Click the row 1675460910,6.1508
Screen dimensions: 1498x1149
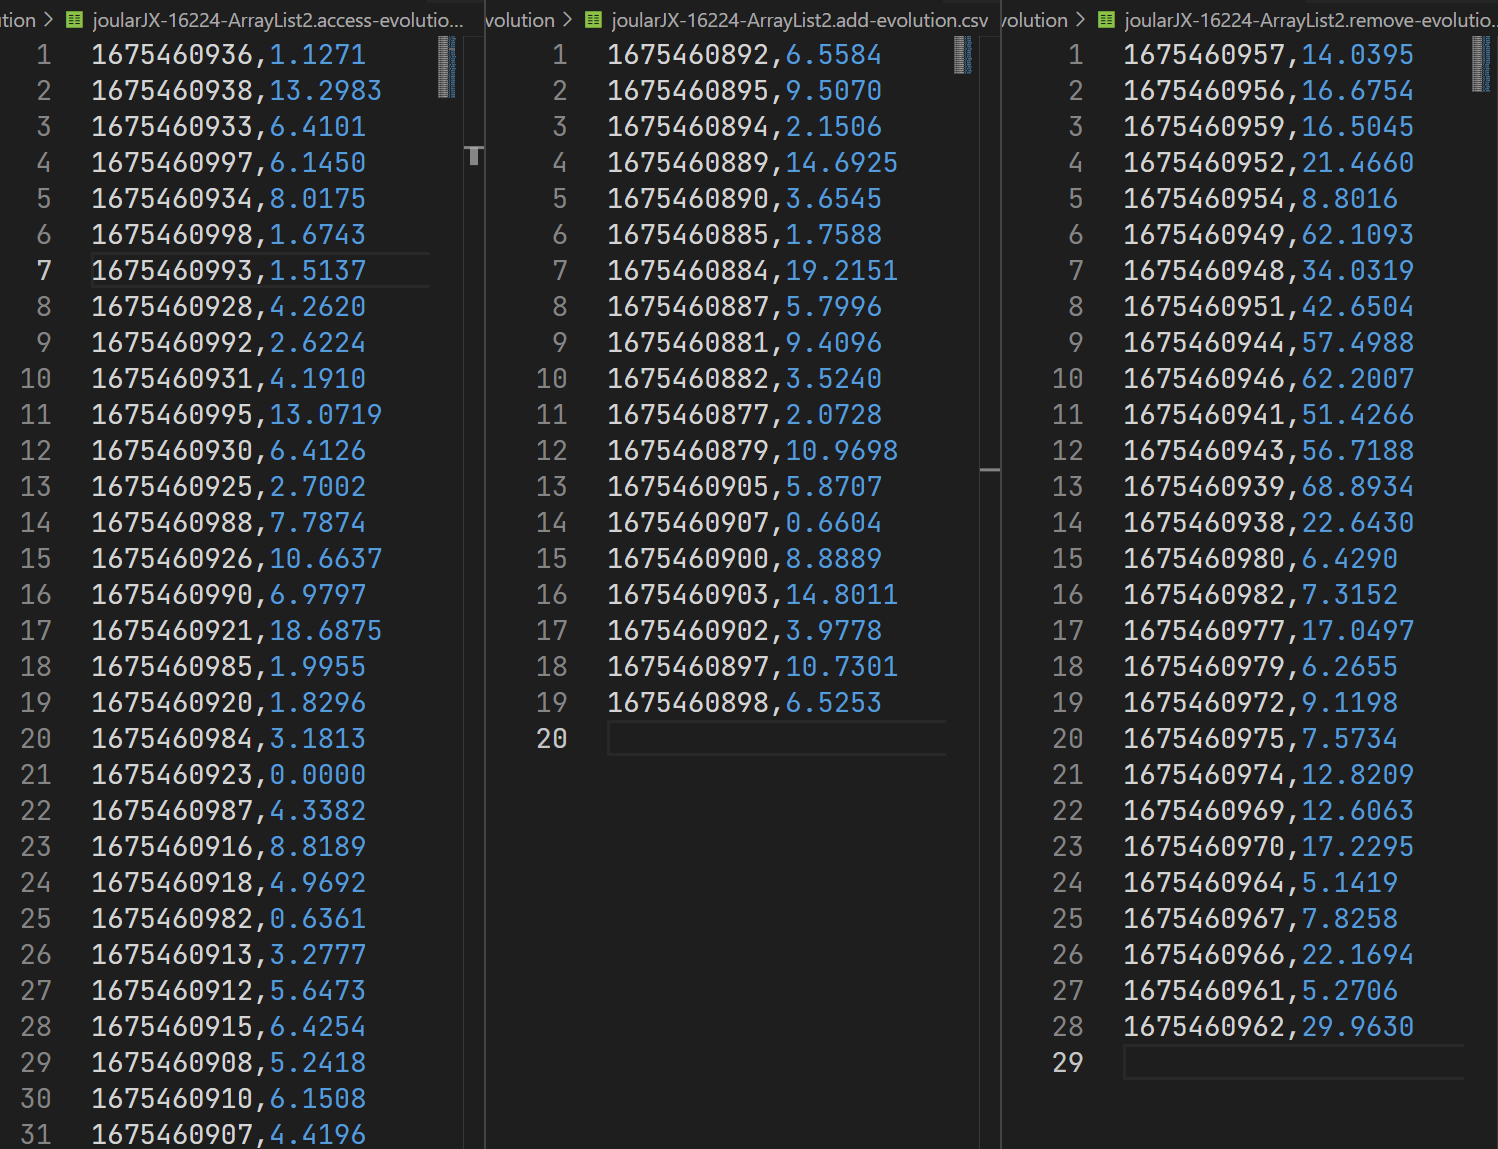click(229, 1099)
